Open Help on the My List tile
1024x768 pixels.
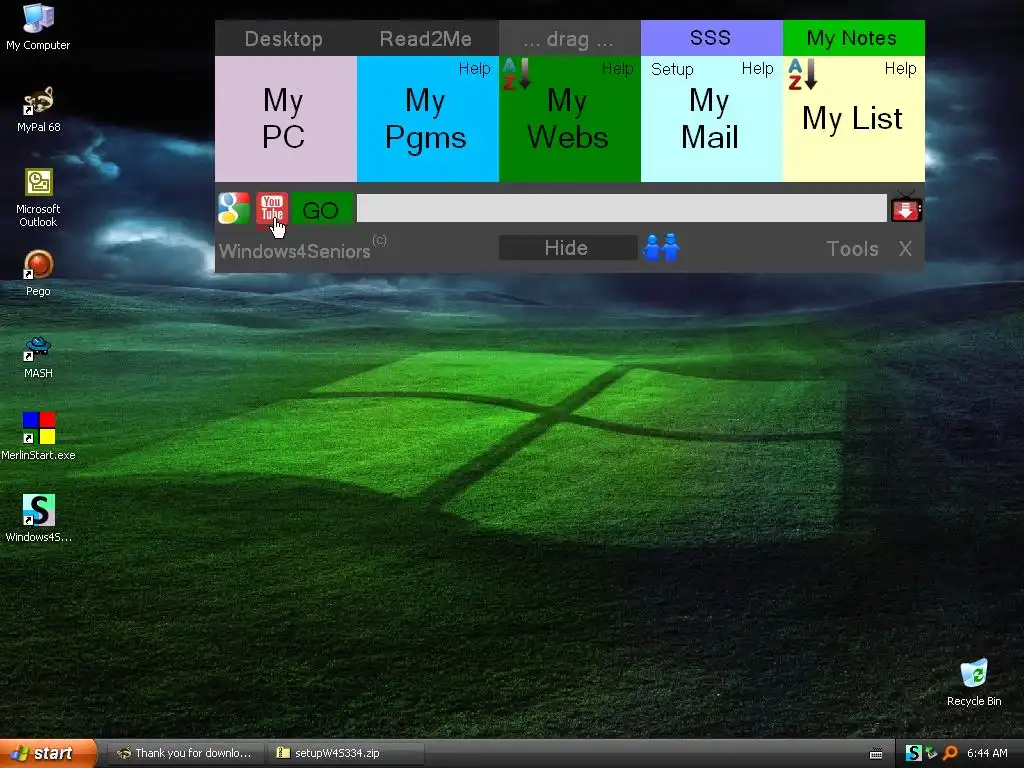tap(900, 69)
